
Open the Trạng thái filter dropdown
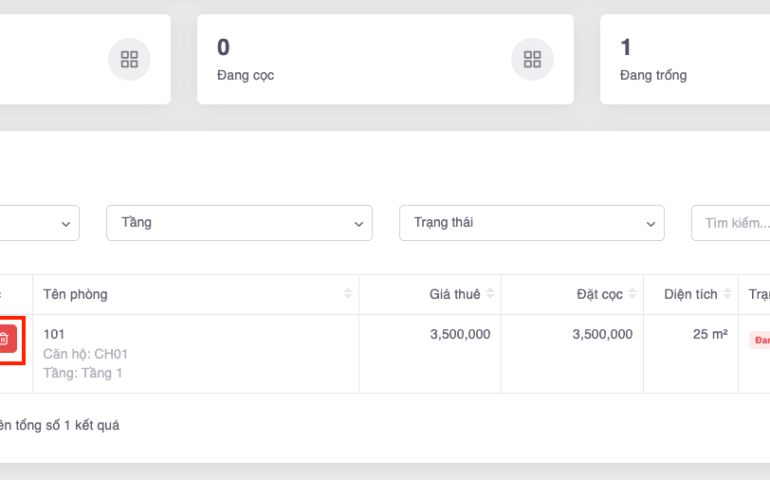[531, 223]
